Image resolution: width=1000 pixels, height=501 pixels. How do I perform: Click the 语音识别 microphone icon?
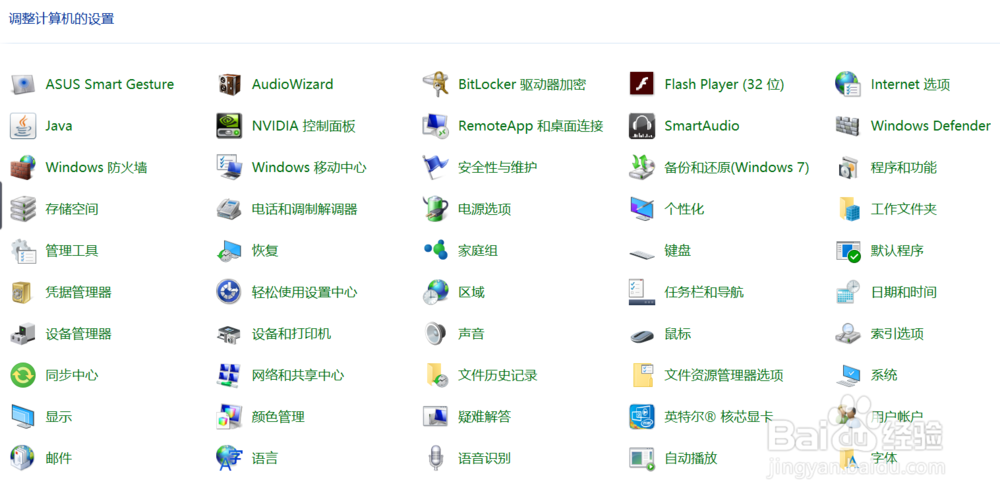tap(436, 458)
